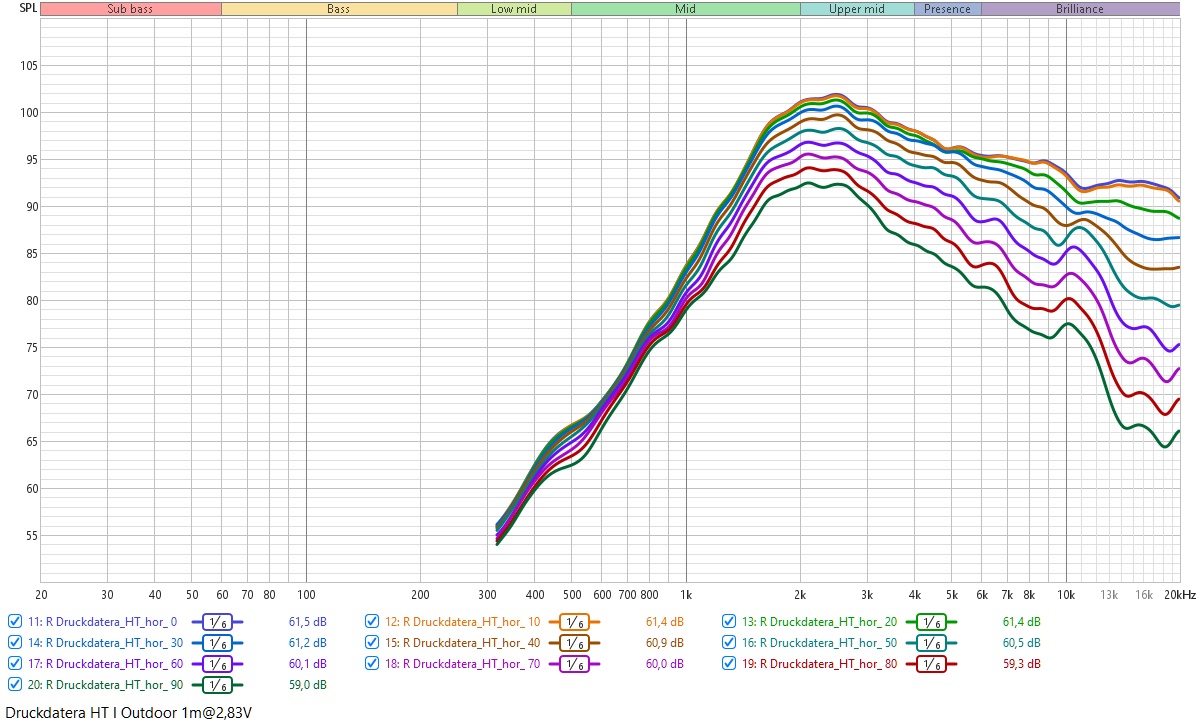The width and height of the screenshot is (1200, 727).
Task: Disable the trace 13 HT_hor_20 checkbox
Action: click(x=729, y=622)
